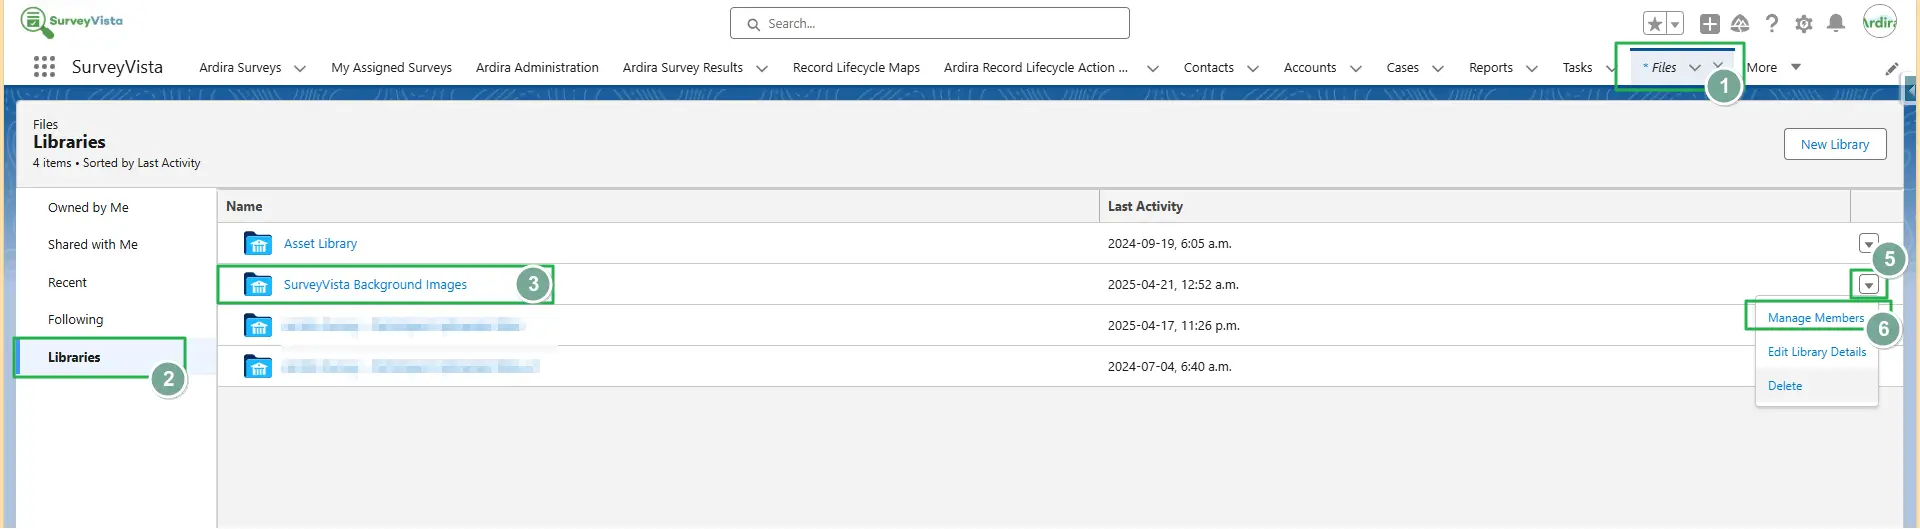Screen dimensions: 1920x529
Task: Open row actions for SurveyVista Background Images
Action: tap(1868, 285)
